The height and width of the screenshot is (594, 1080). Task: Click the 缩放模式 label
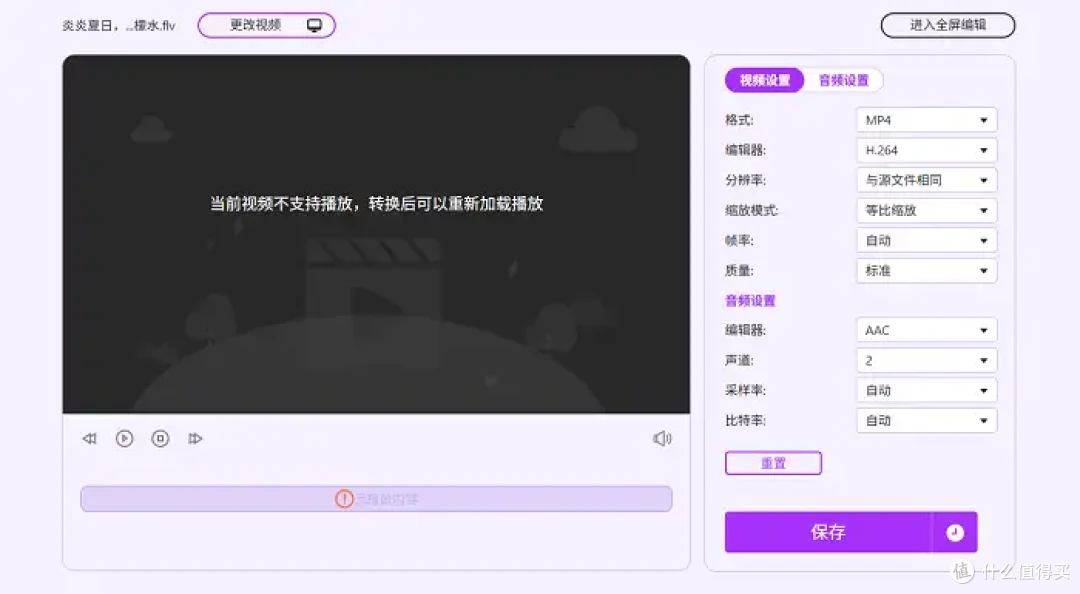tap(751, 210)
